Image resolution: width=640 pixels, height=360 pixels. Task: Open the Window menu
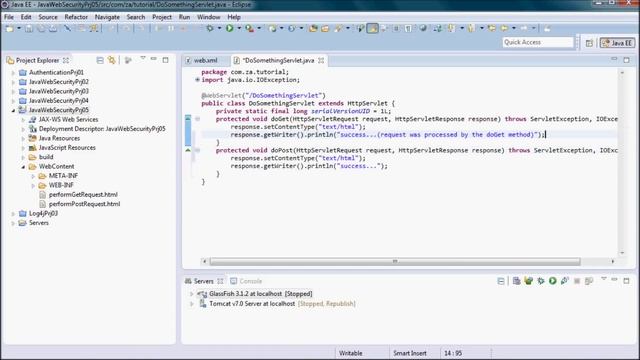click(x=209, y=17)
